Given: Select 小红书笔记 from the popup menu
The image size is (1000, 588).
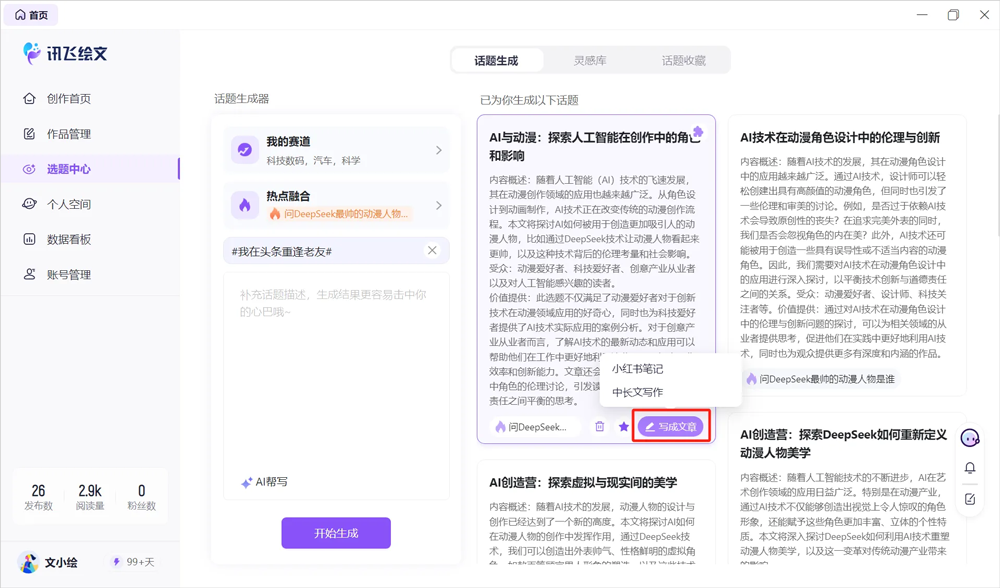Looking at the screenshot, I should tap(638, 369).
